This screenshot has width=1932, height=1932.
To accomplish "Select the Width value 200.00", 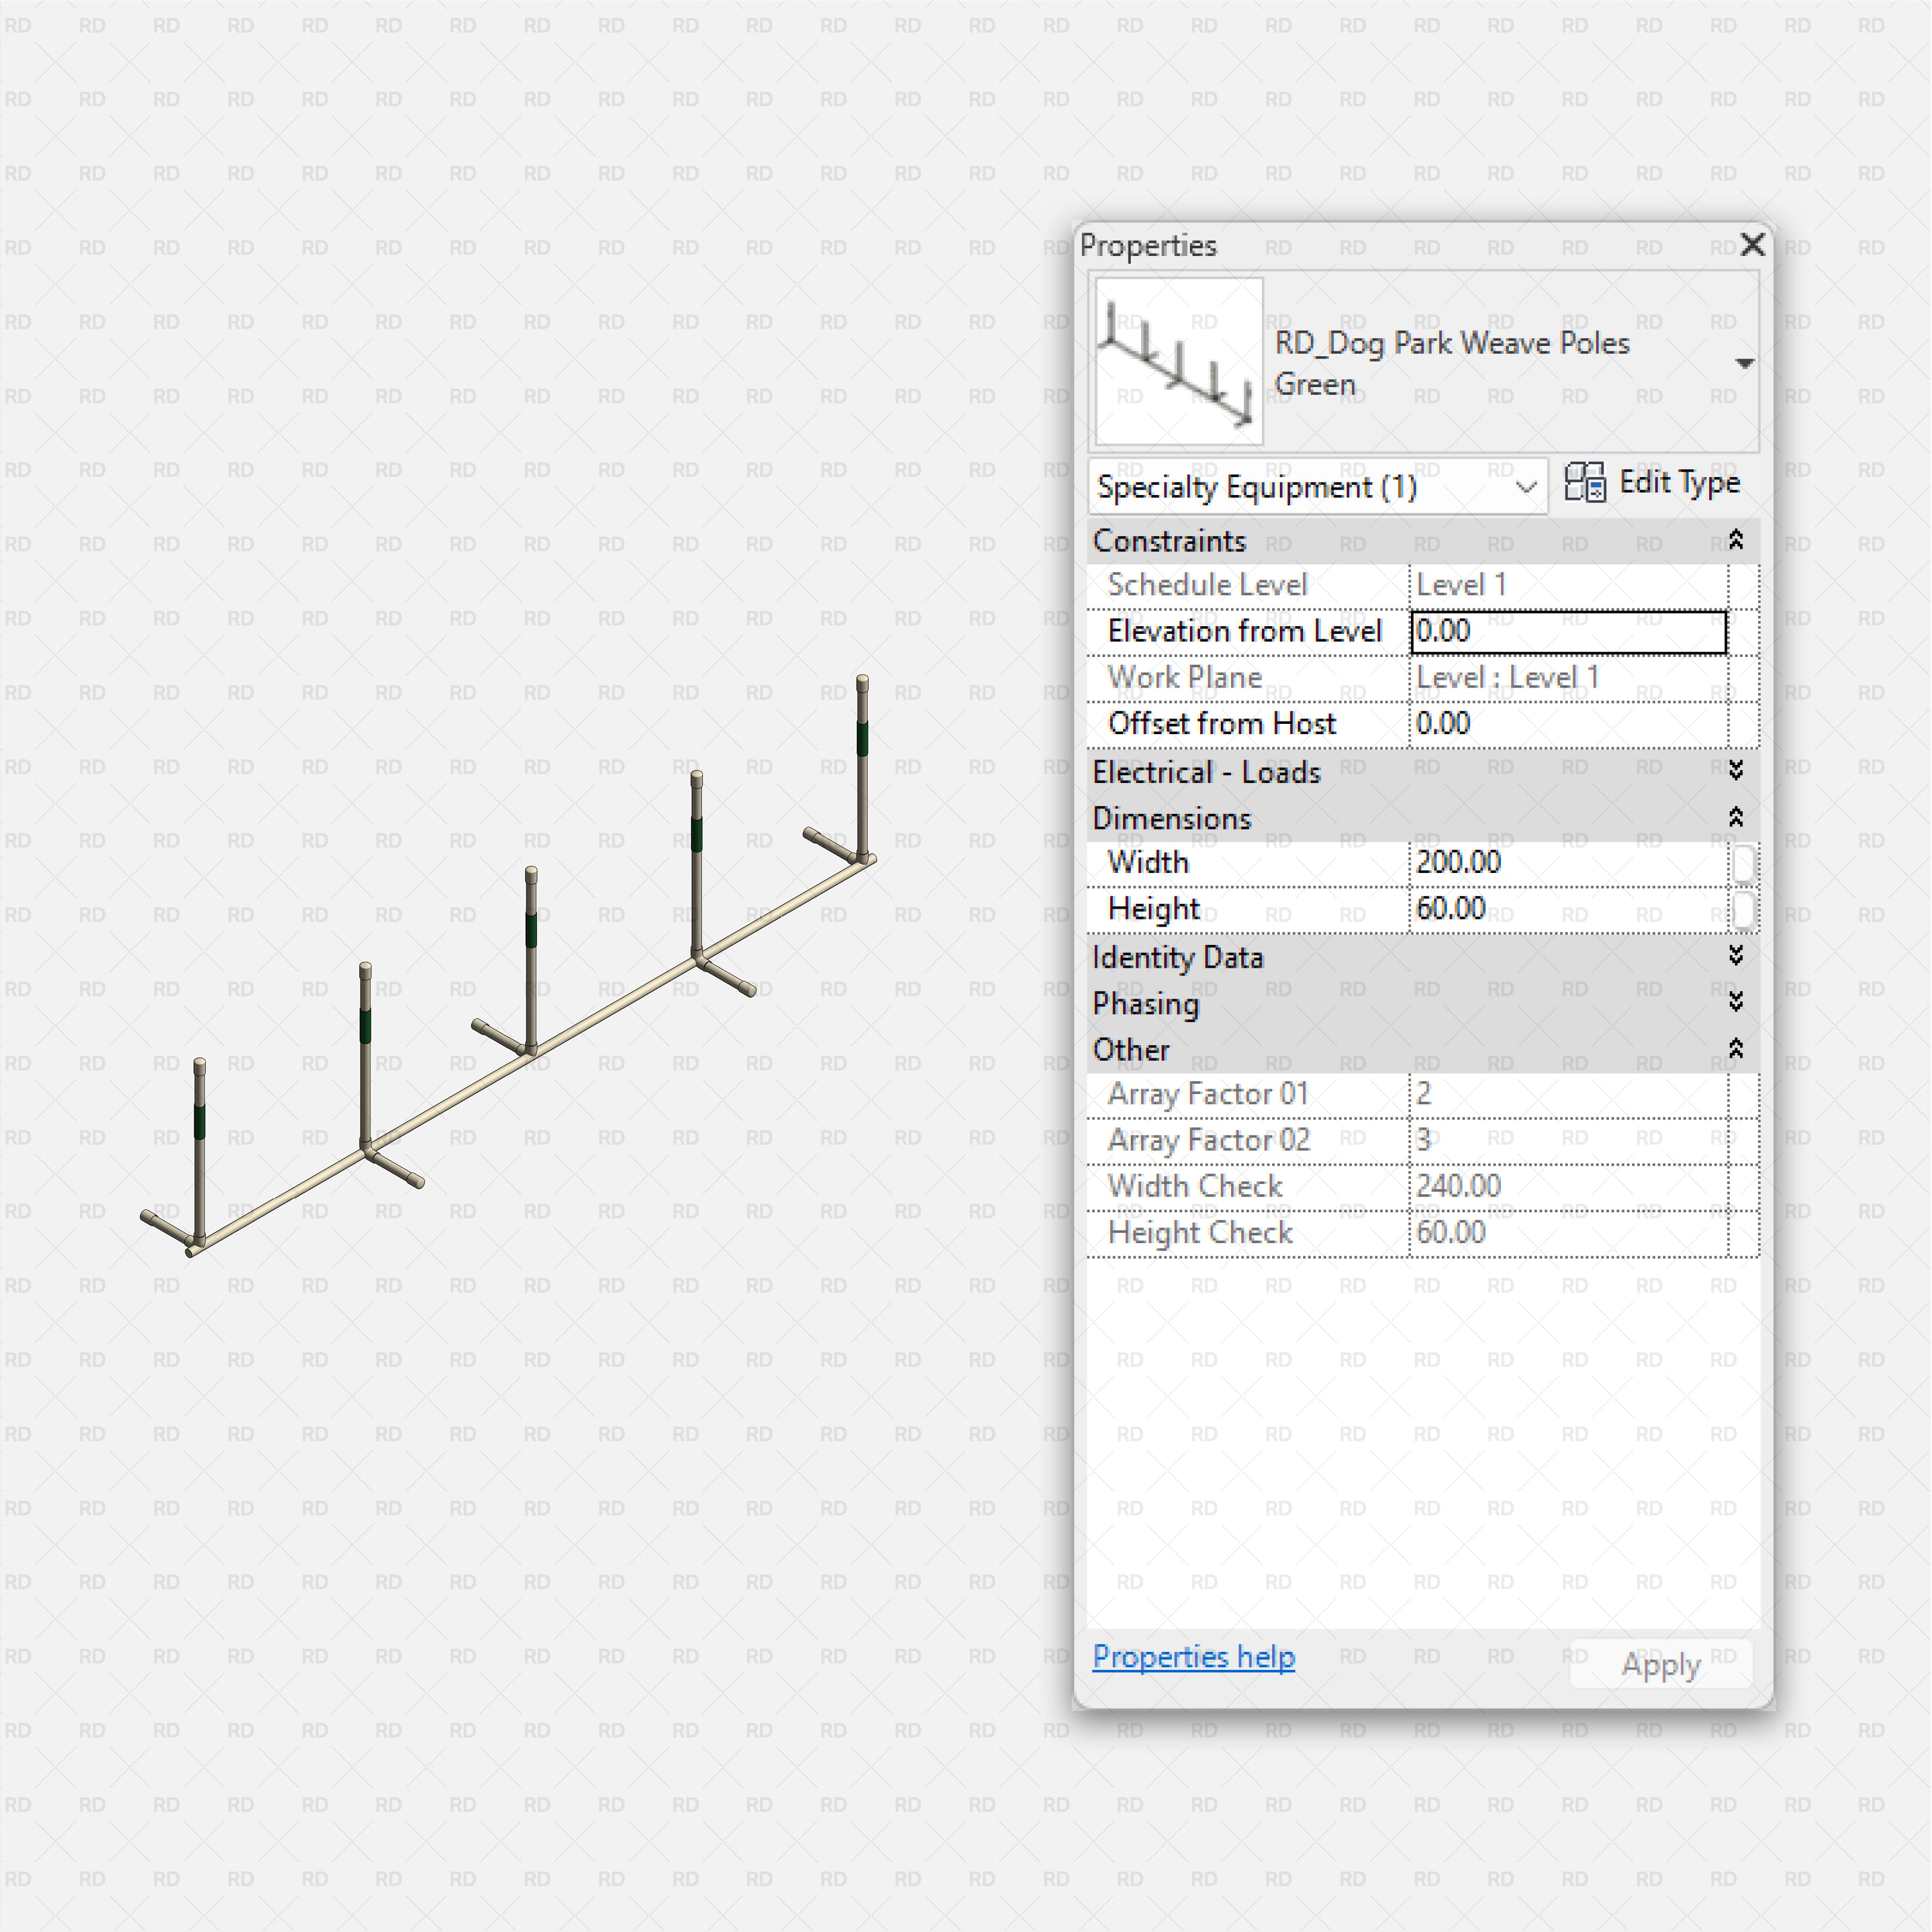I will click(x=1560, y=862).
